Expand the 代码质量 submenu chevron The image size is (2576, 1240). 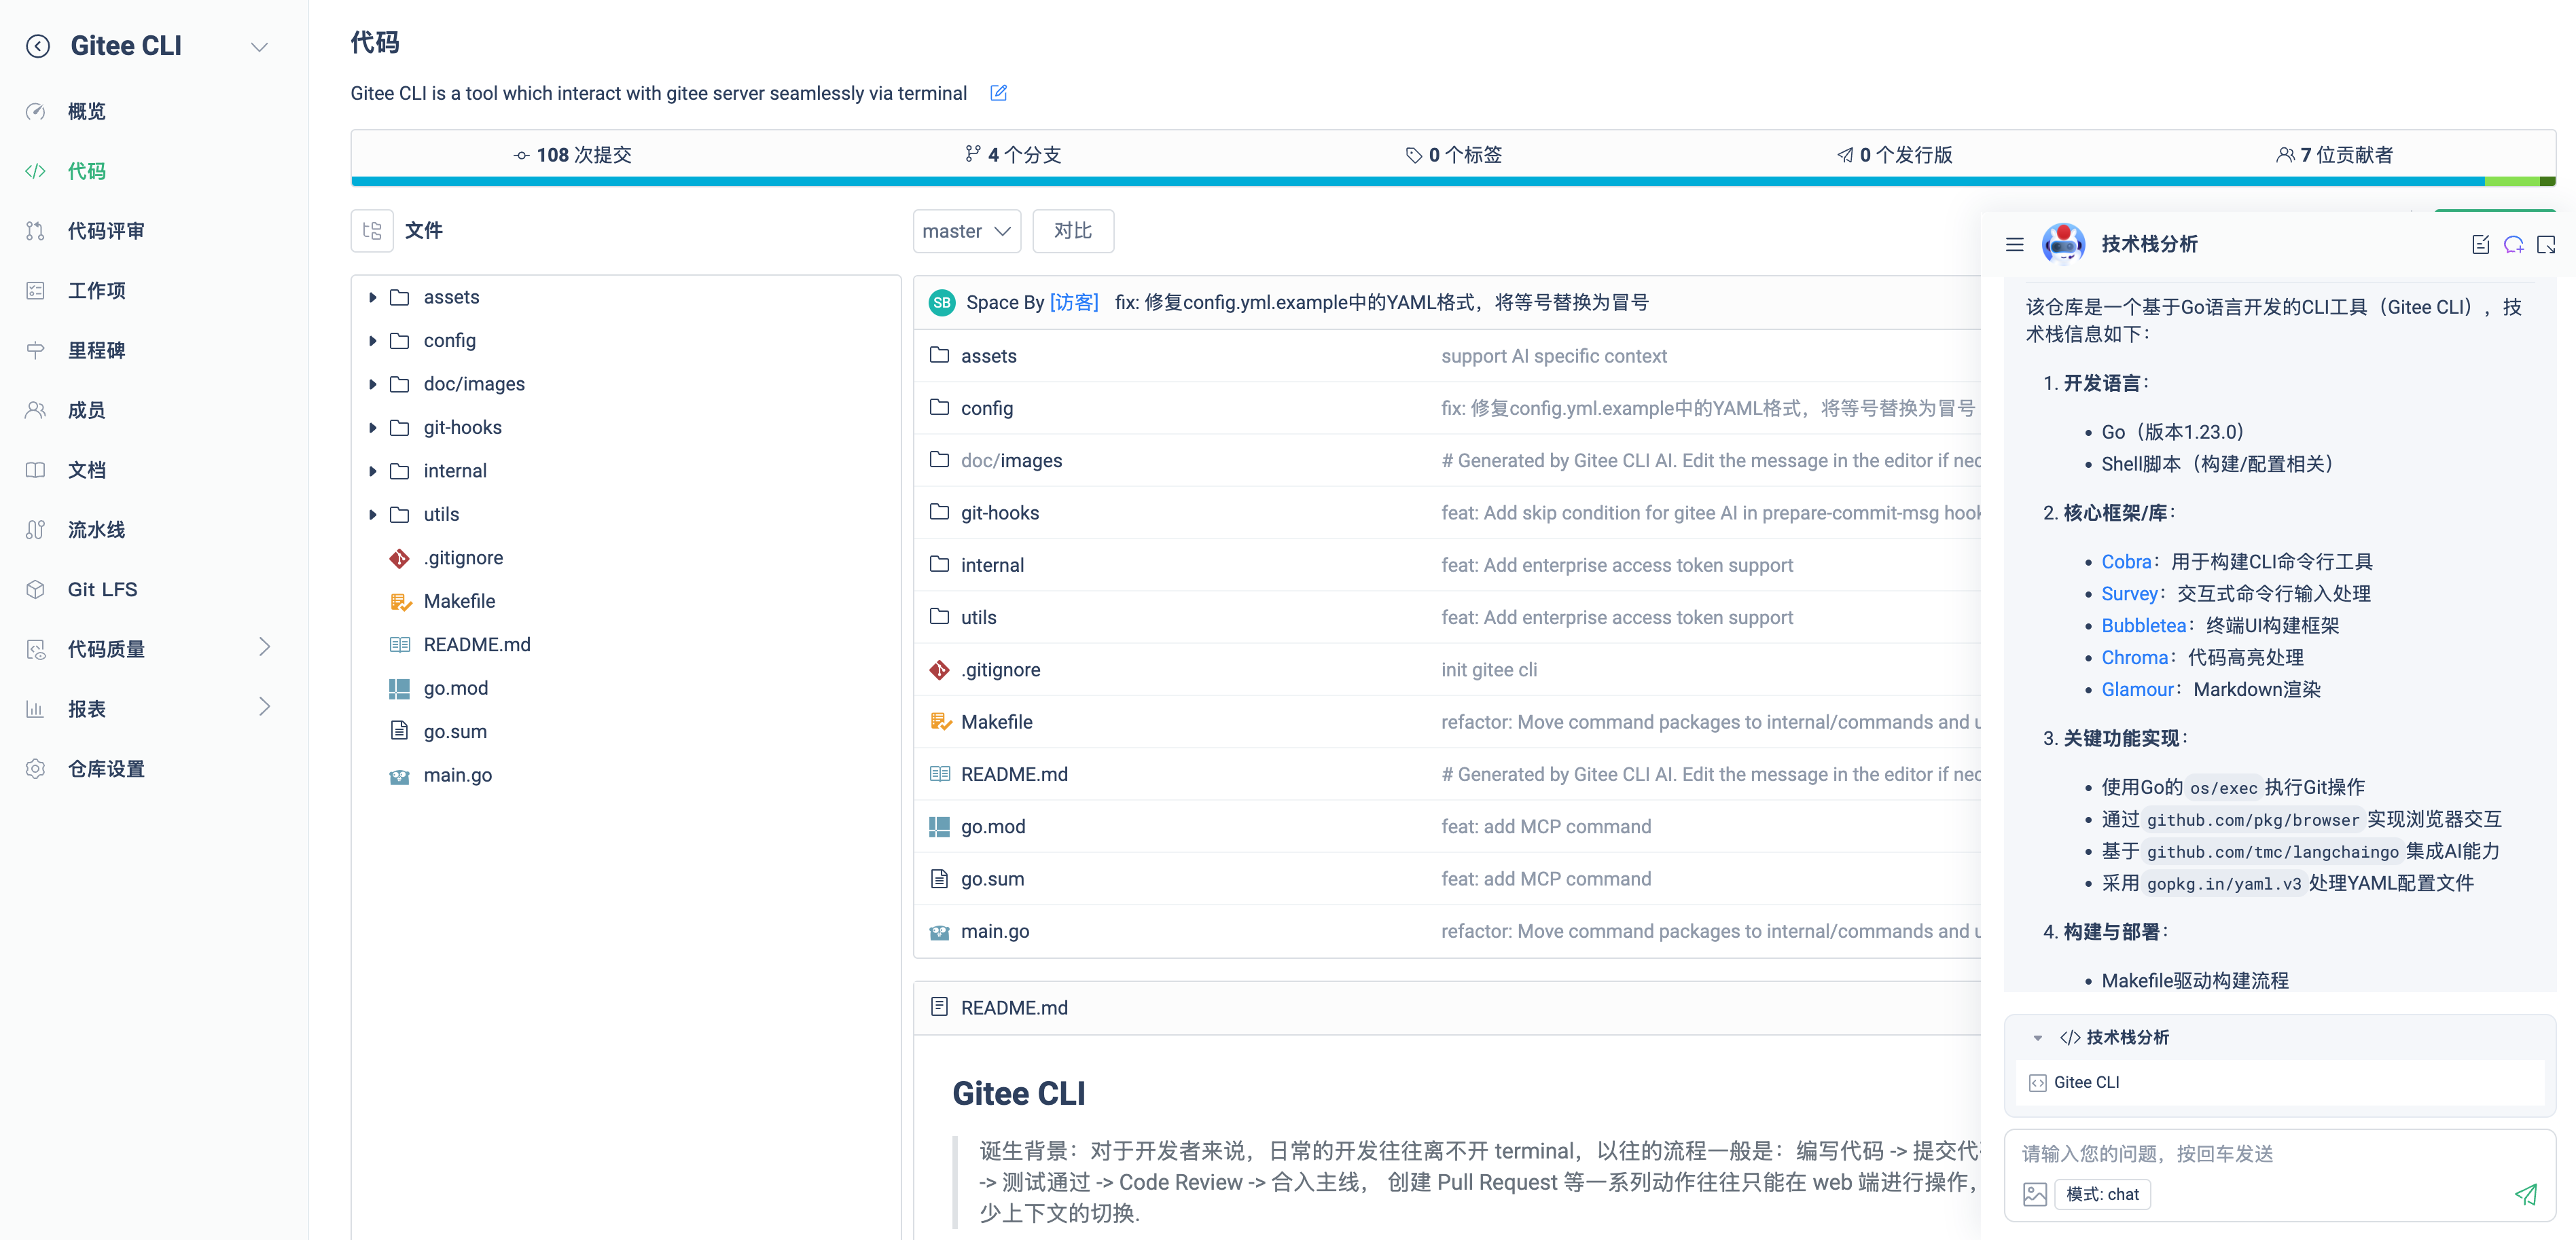pos(264,648)
